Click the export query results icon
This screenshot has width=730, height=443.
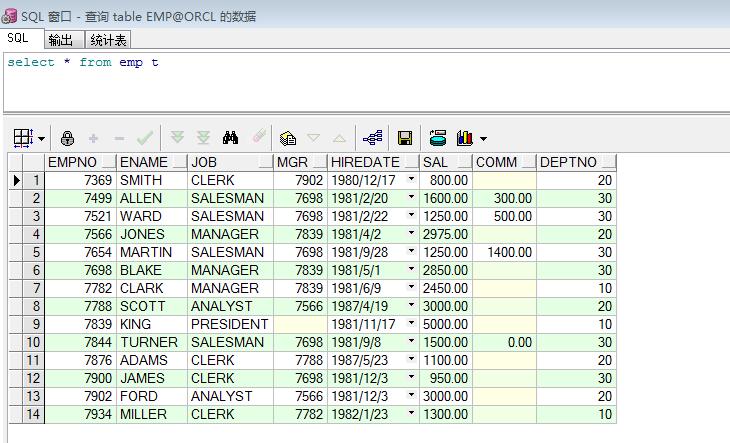[438, 138]
